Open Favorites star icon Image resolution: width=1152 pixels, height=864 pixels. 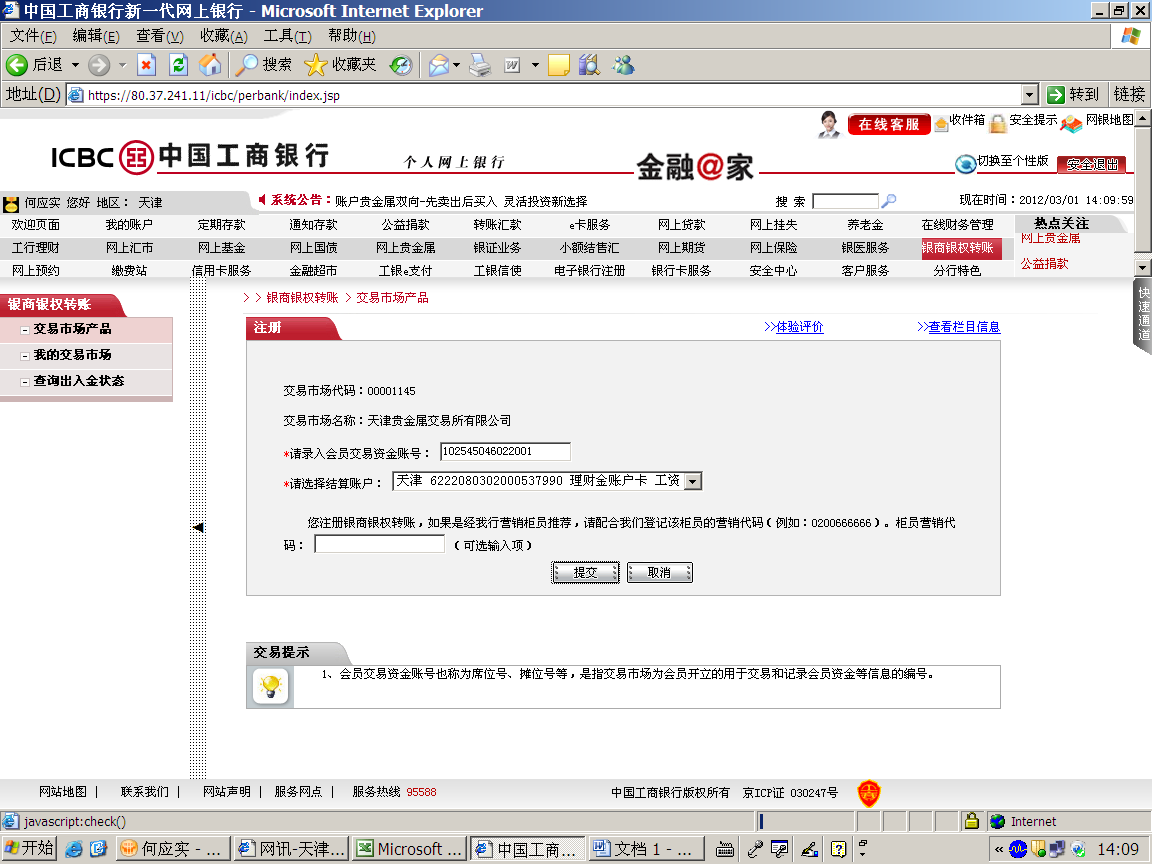point(315,65)
